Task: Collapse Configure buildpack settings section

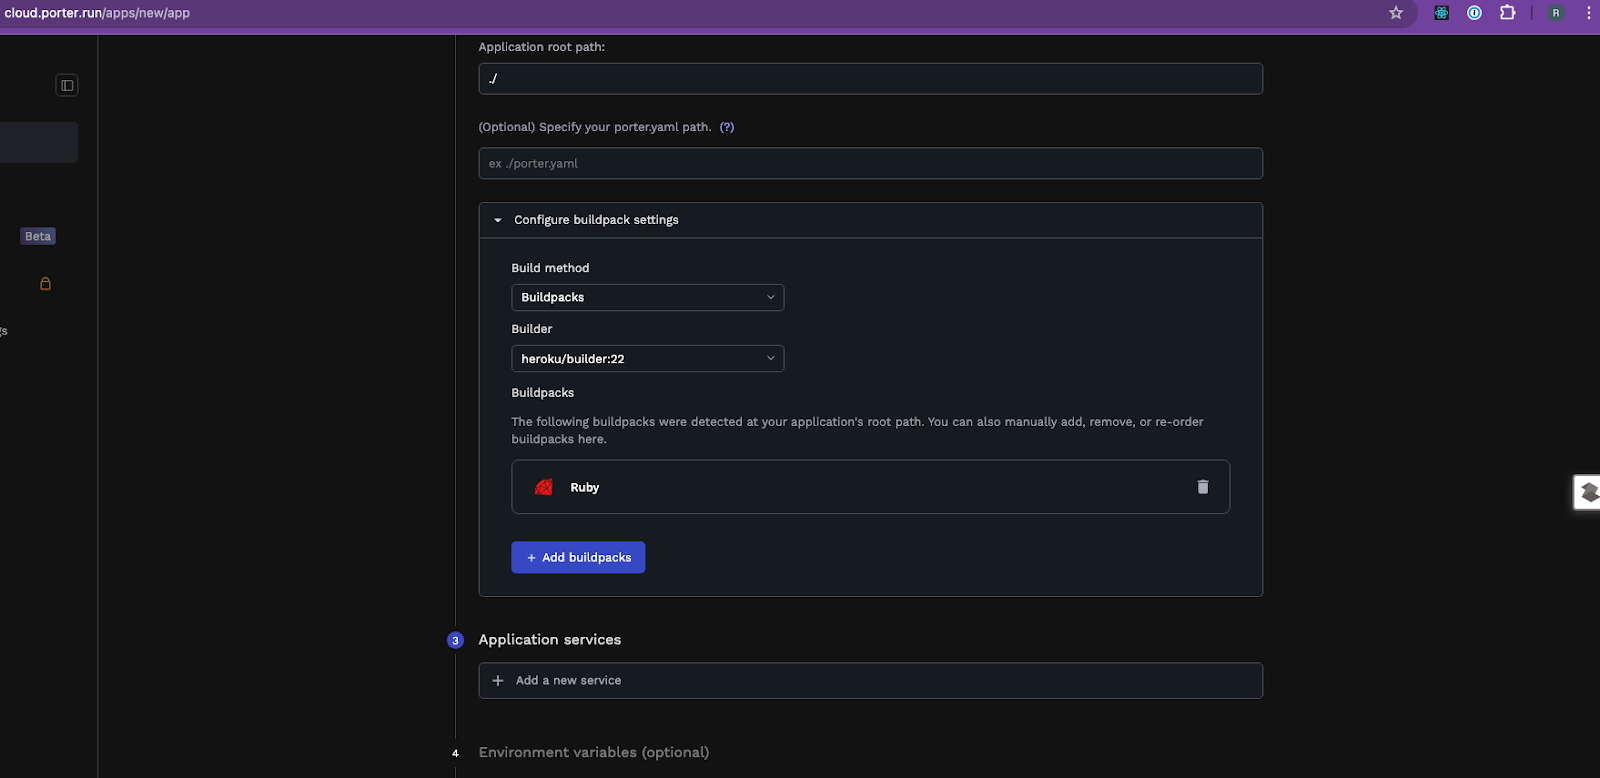Action: (x=871, y=220)
